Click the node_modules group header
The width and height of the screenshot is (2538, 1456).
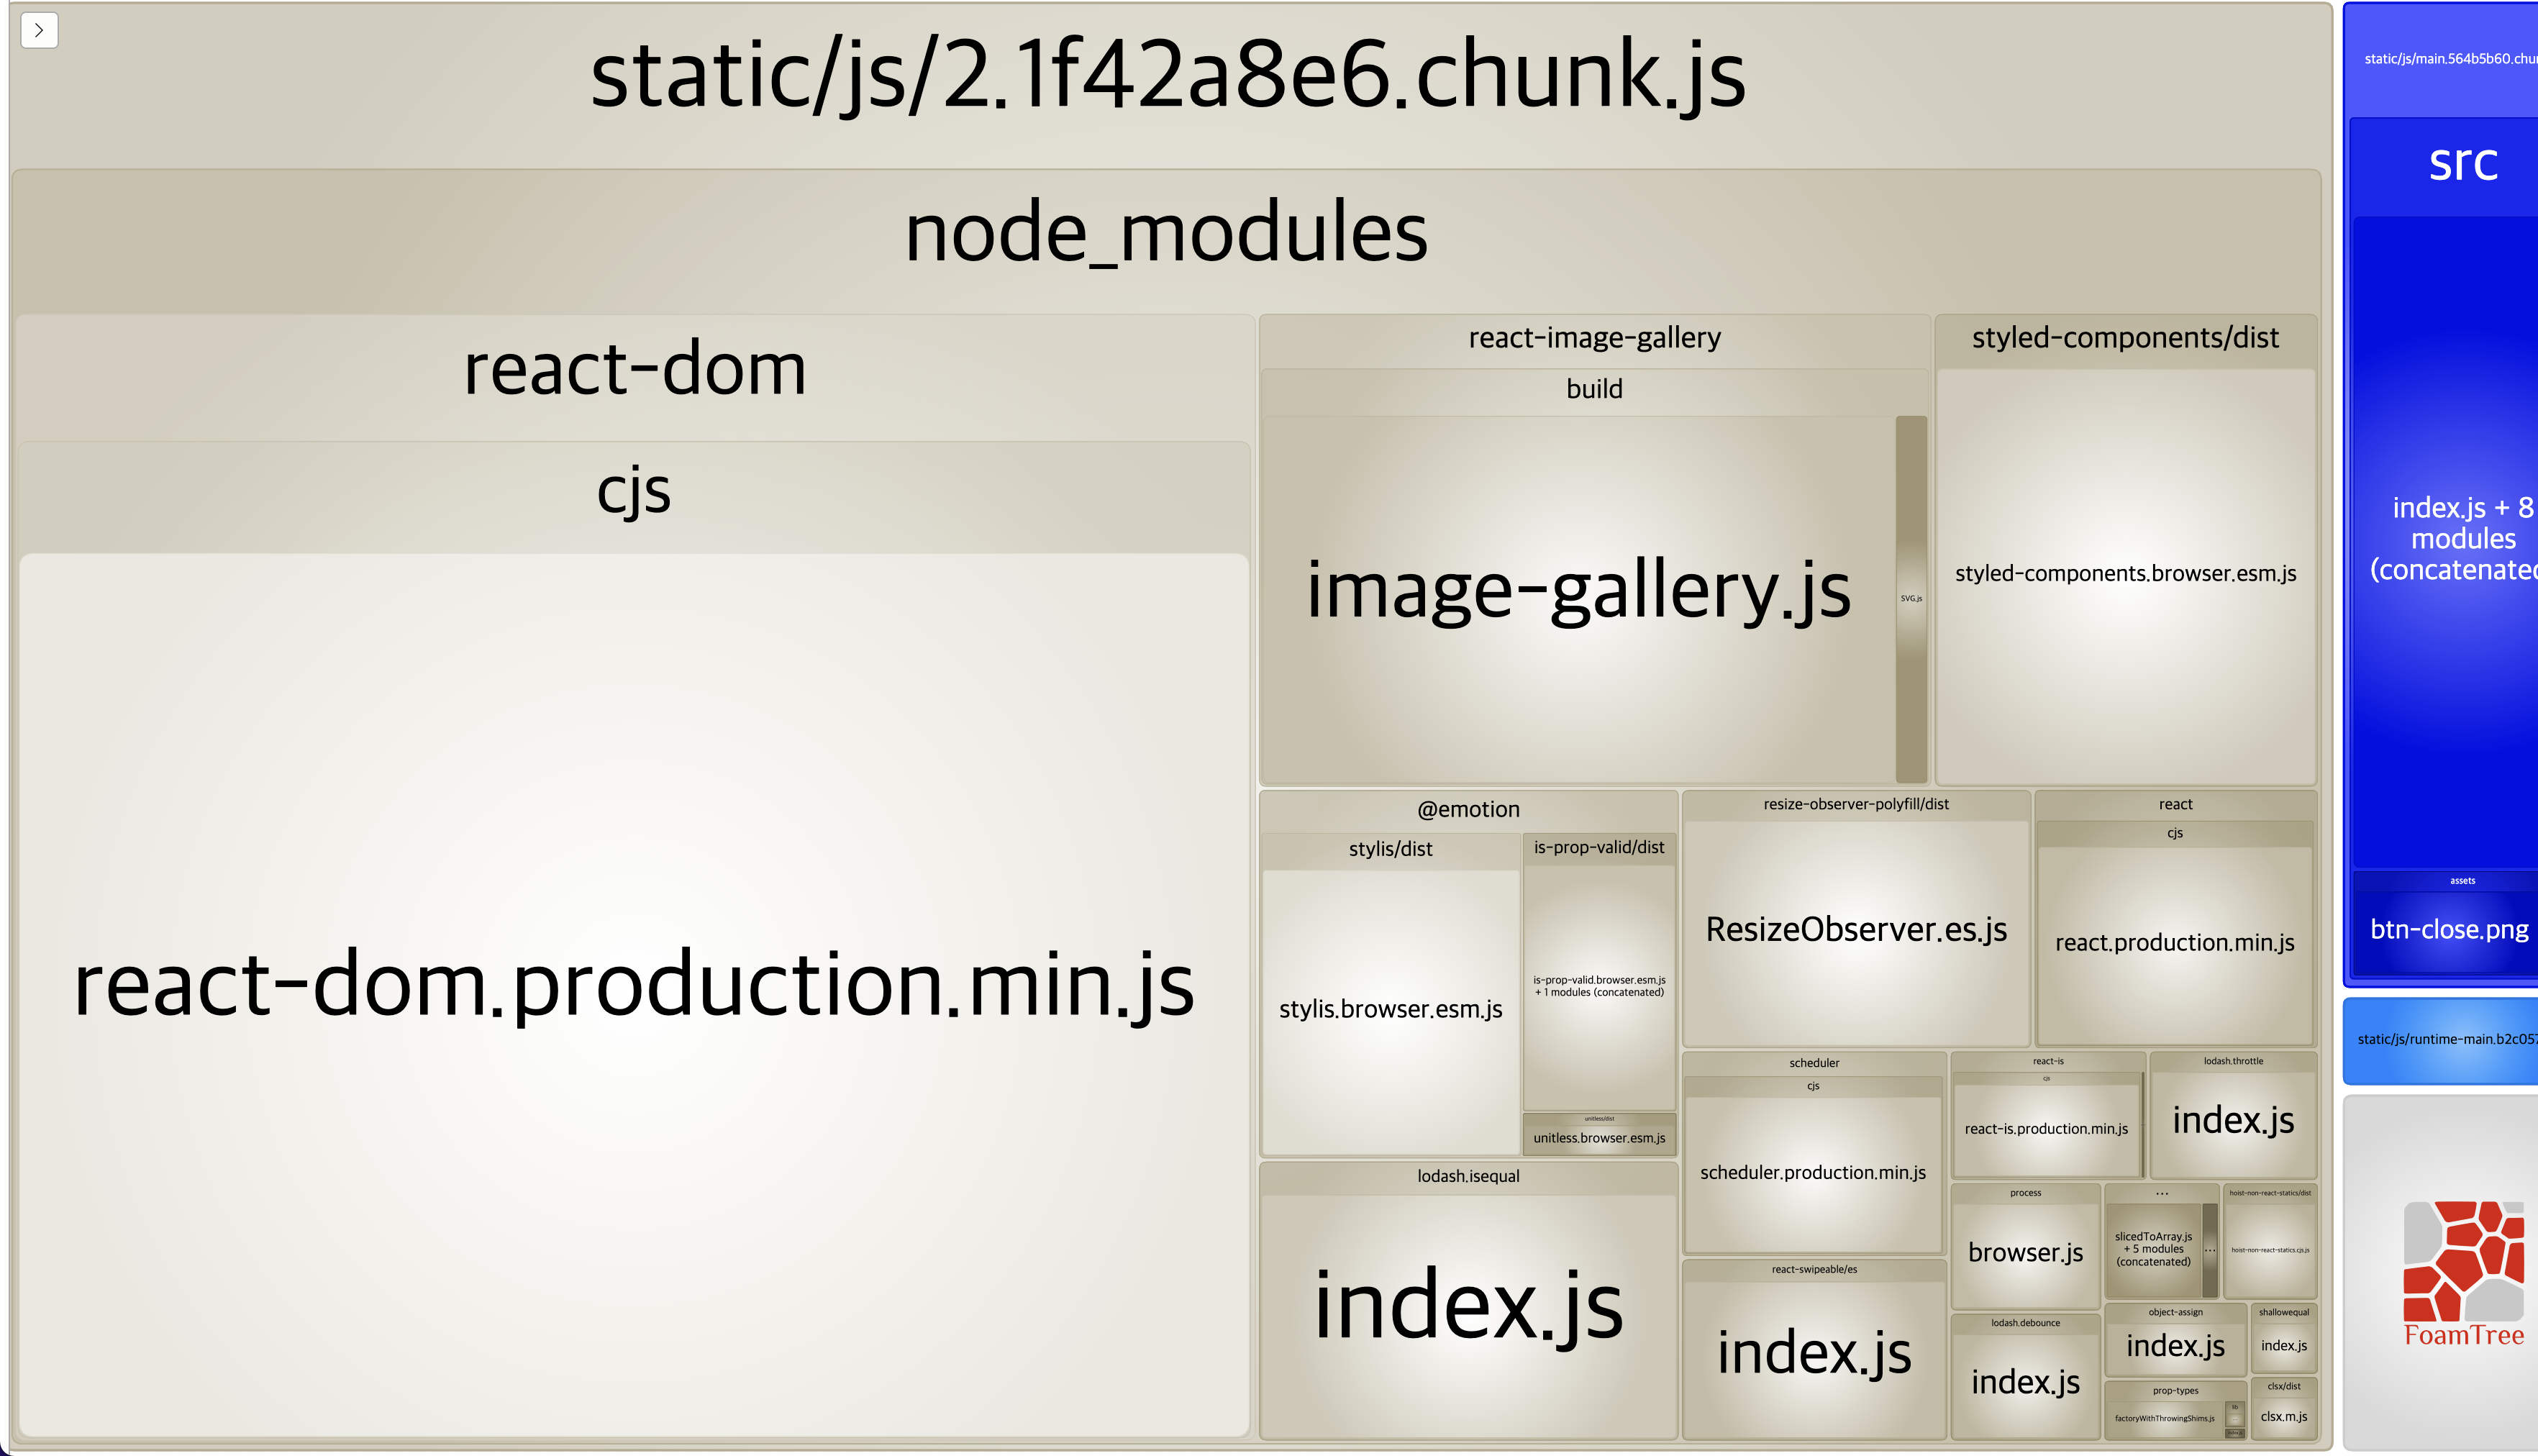point(1166,234)
